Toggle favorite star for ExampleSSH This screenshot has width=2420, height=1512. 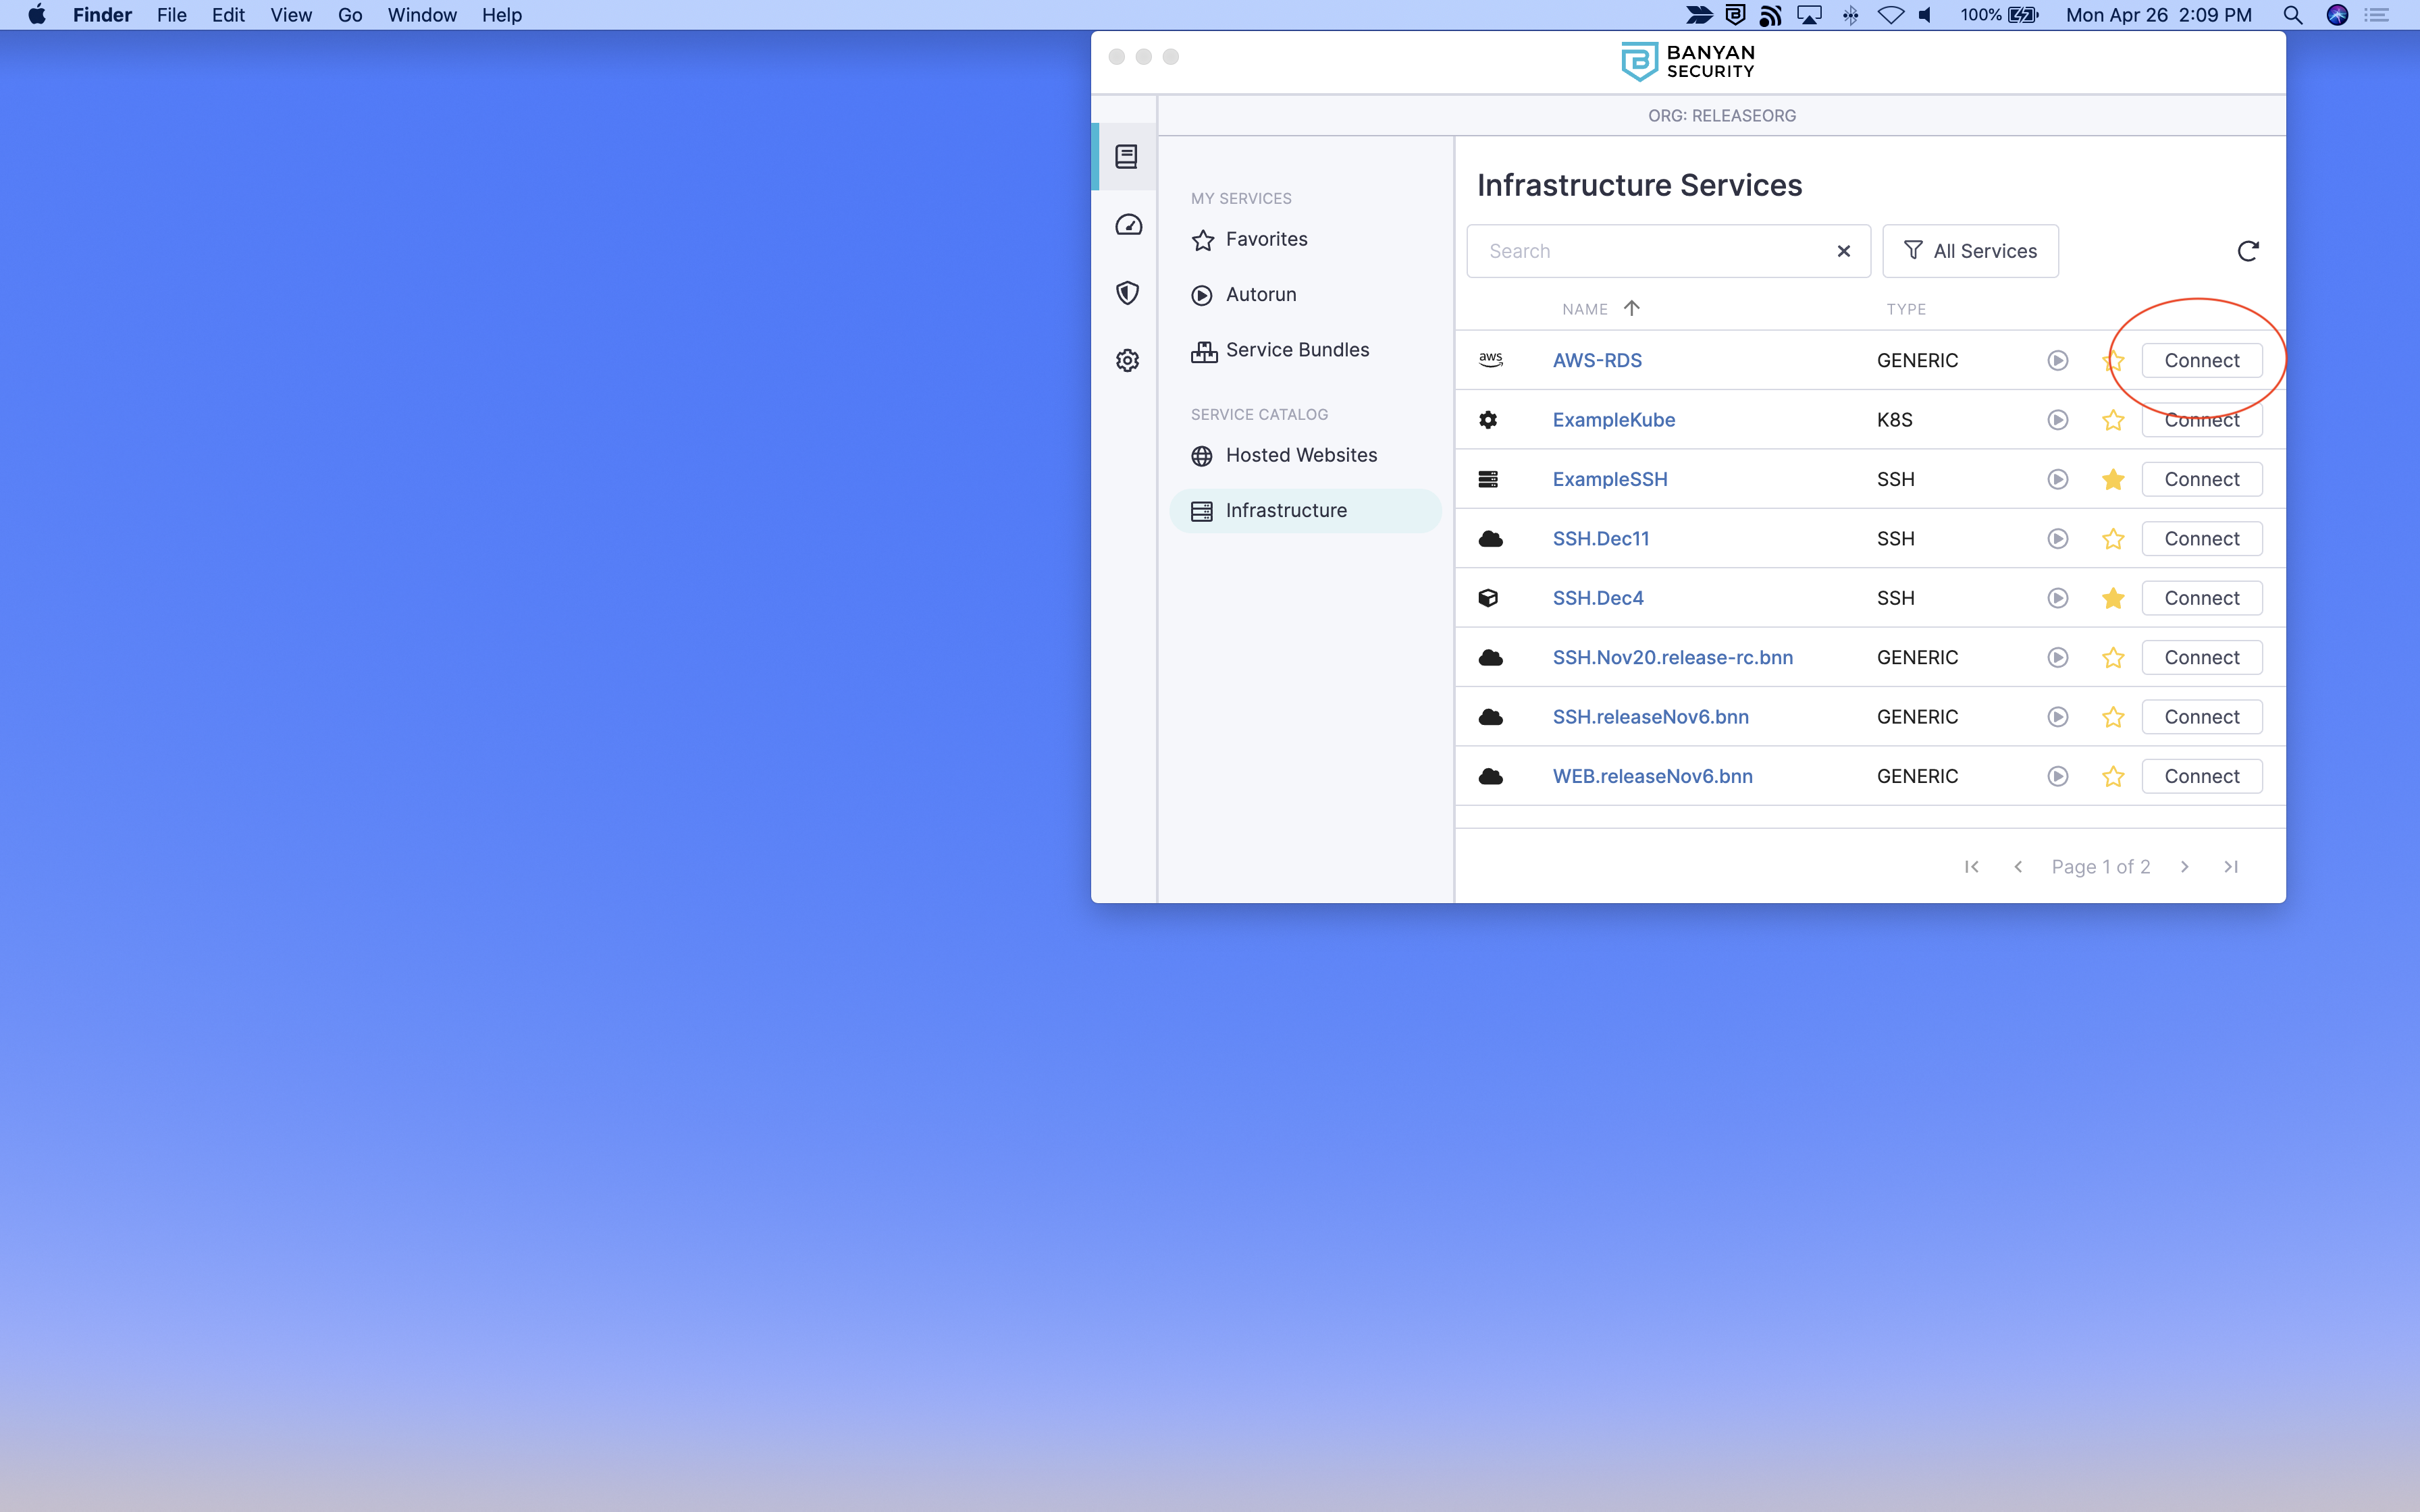pos(2112,479)
